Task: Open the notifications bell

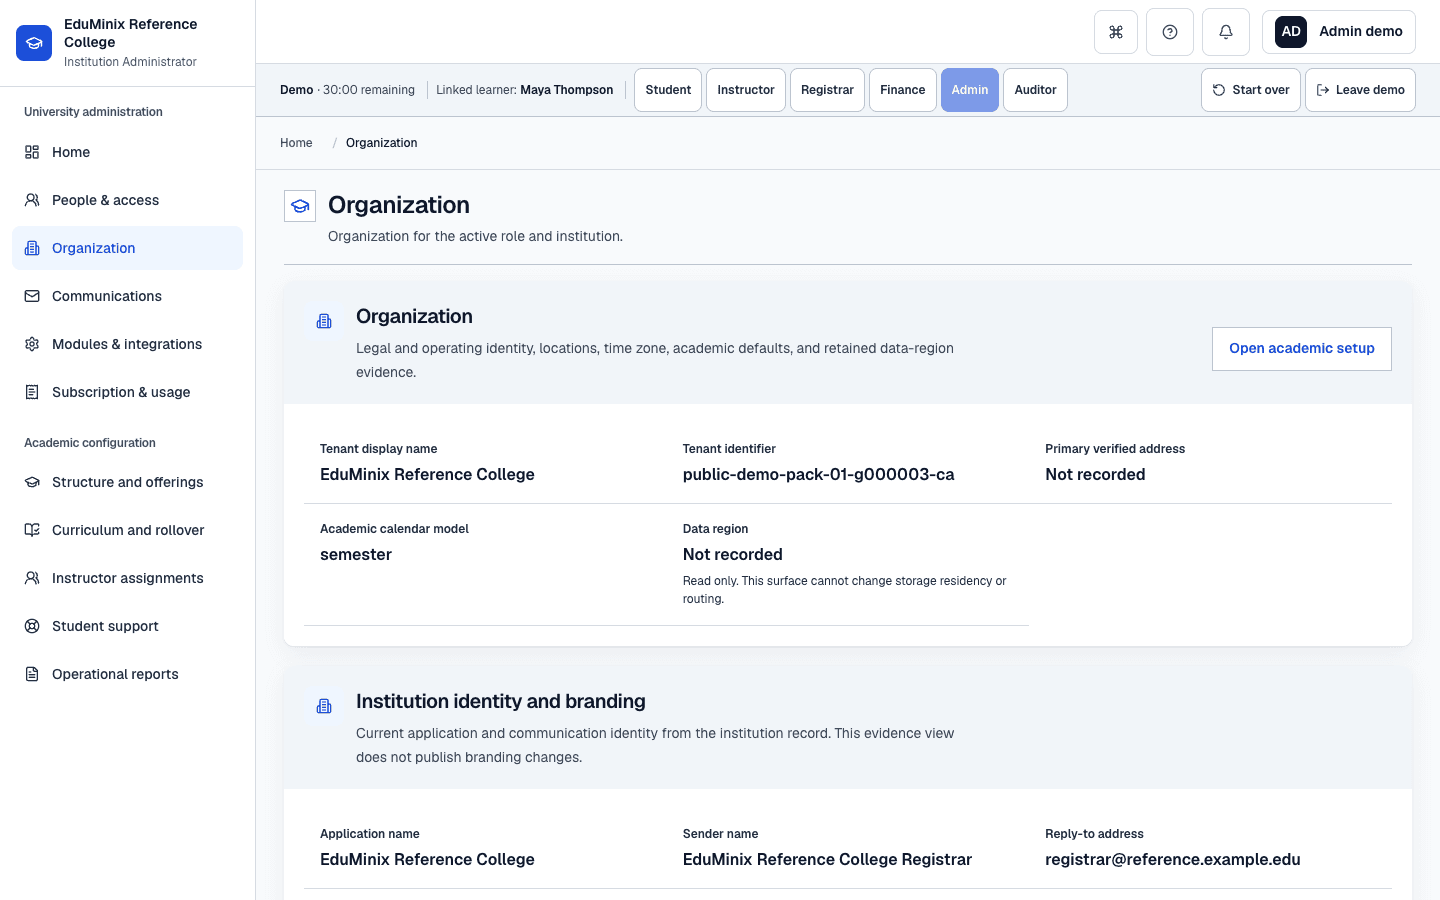Action: point(1226,32)
